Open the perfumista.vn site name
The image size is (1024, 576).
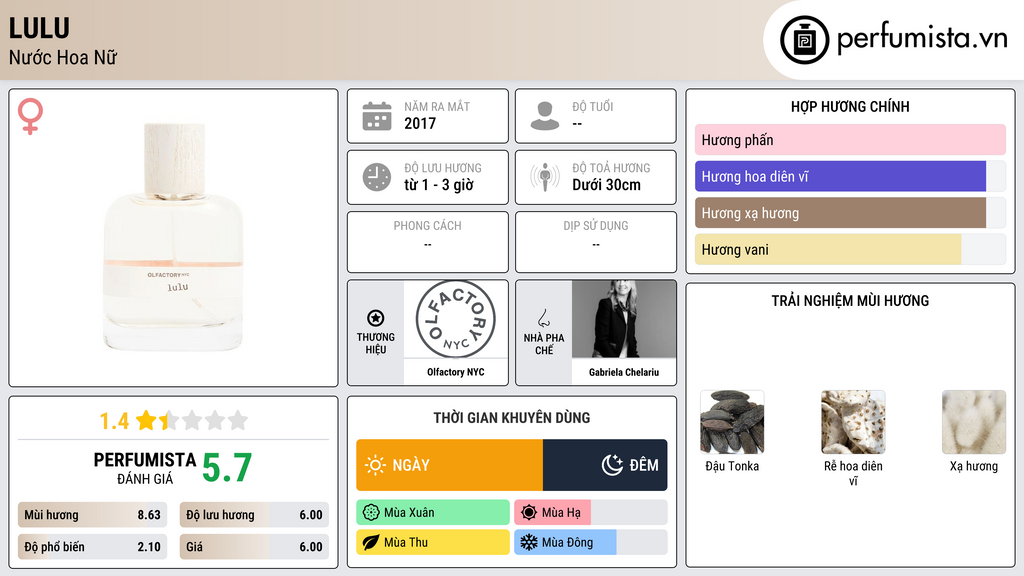[922, 38]
